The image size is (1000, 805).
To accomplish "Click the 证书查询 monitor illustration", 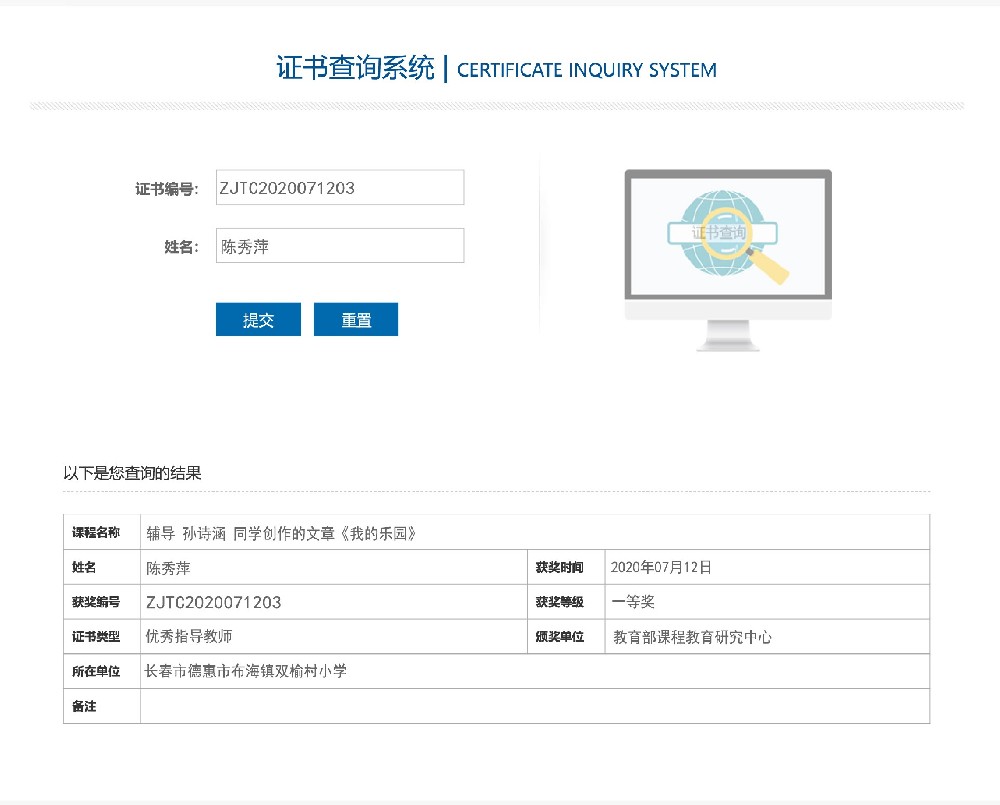I will click(x=728, y=260).
